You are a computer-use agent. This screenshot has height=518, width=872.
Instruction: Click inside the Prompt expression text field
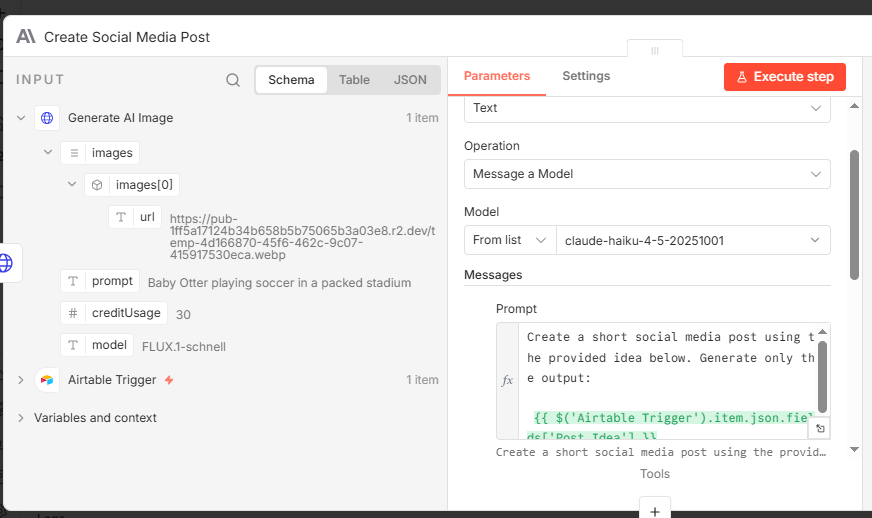[668, 381]
